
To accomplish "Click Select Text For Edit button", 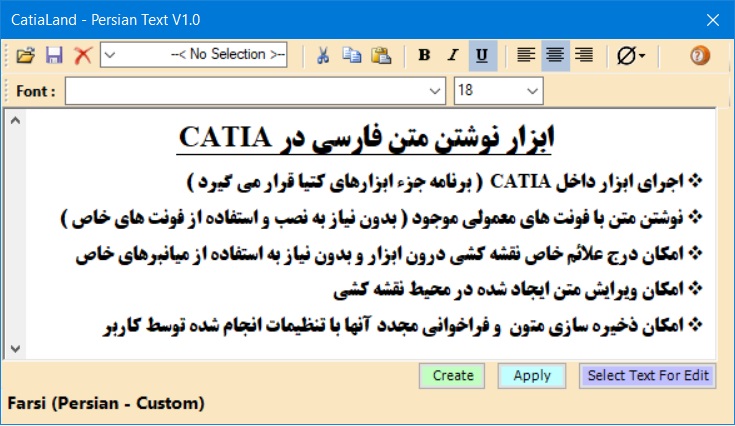I will tap(647, 375).
